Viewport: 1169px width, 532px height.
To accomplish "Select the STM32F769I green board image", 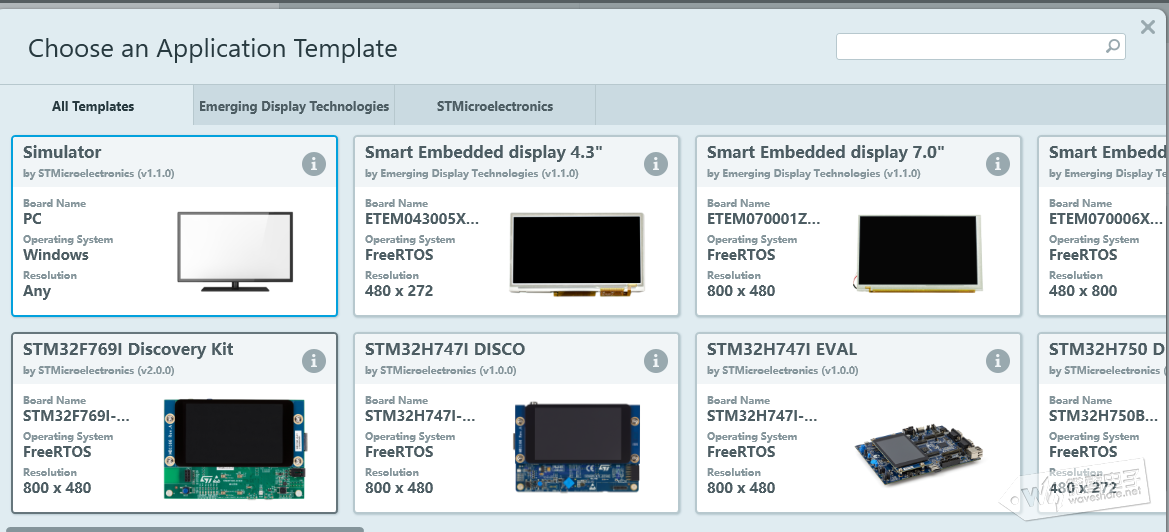I will pyautogui.click(x=235, y=449).
